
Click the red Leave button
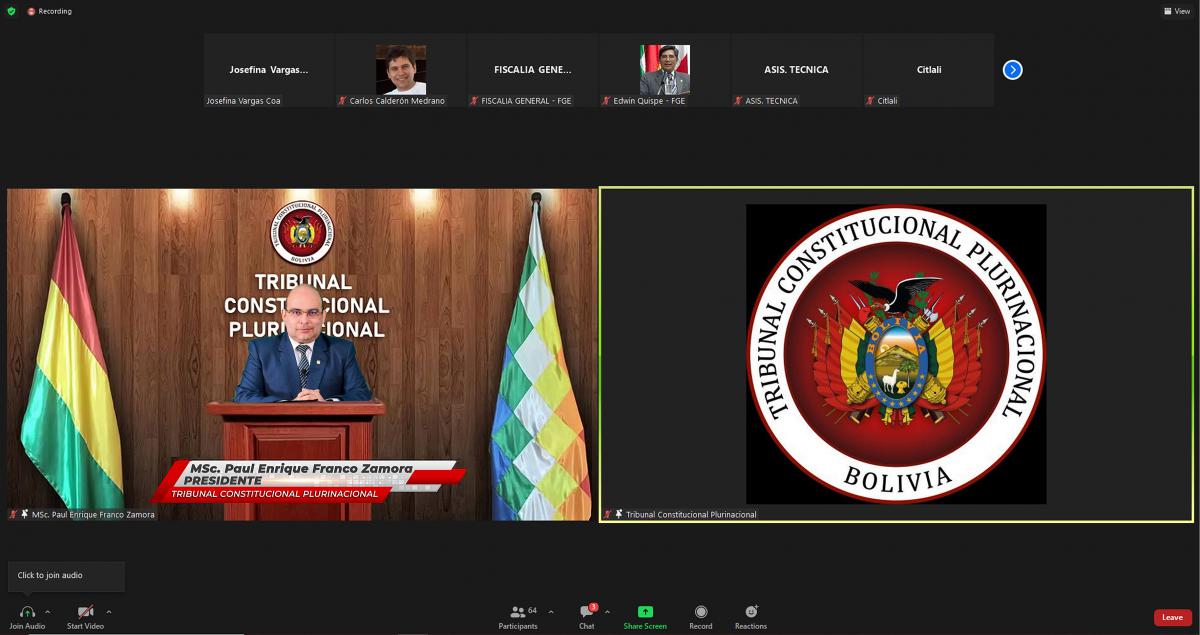(x=1172, y=618)
